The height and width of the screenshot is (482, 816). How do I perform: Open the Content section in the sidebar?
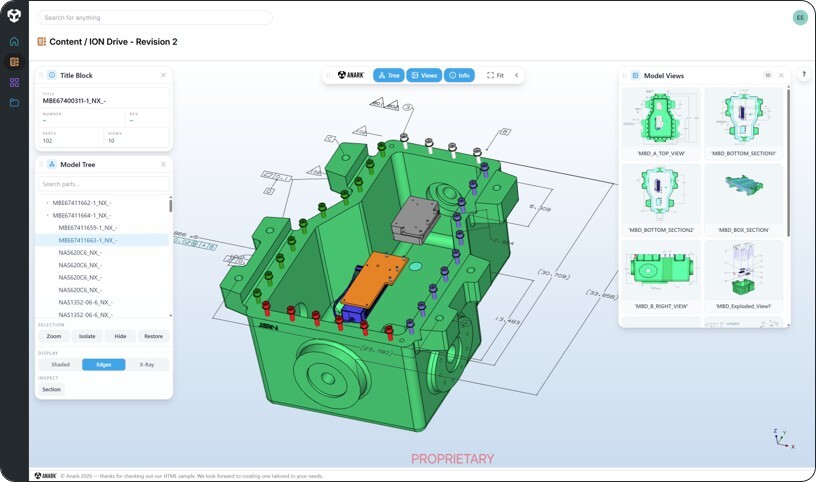14,61
